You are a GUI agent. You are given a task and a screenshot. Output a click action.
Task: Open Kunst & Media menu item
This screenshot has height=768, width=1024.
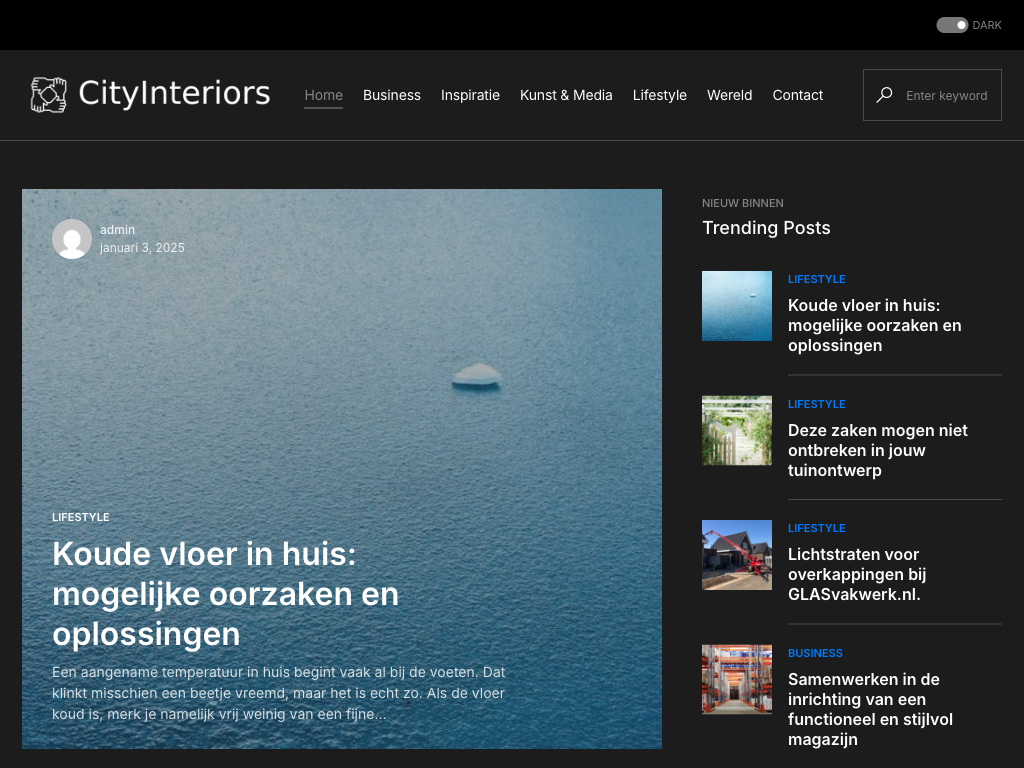click(x=566, y=95)
